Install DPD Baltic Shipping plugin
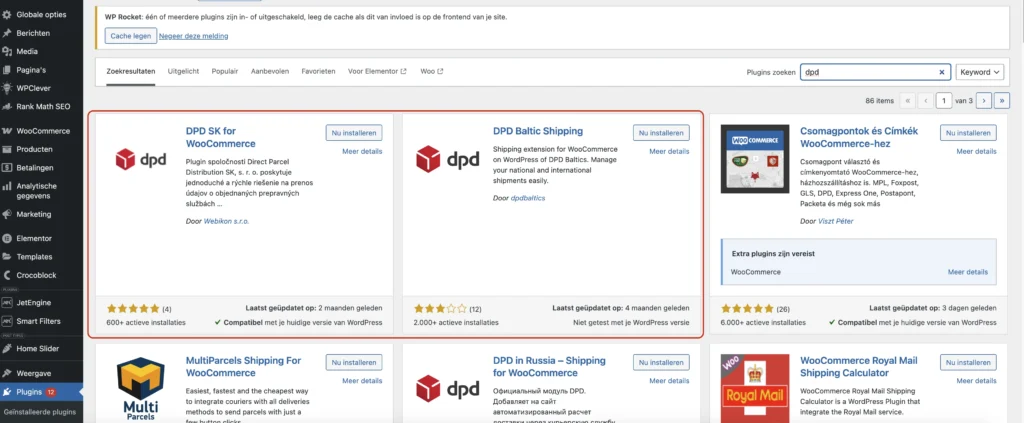The image size is (1024, 423). 661,133
